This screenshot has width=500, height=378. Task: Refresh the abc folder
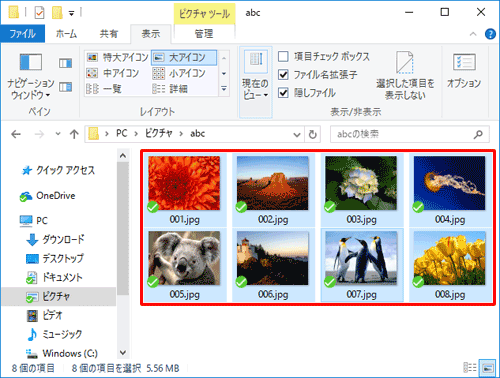coord(312,135)
